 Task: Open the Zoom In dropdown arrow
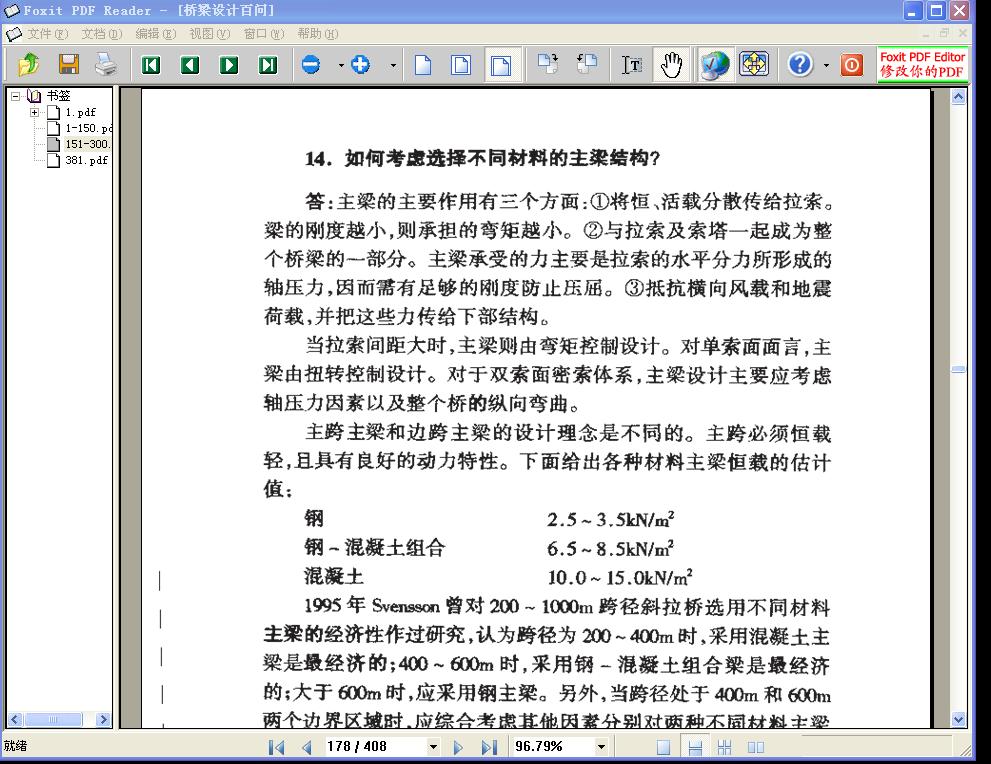click(x=393, y=65)
